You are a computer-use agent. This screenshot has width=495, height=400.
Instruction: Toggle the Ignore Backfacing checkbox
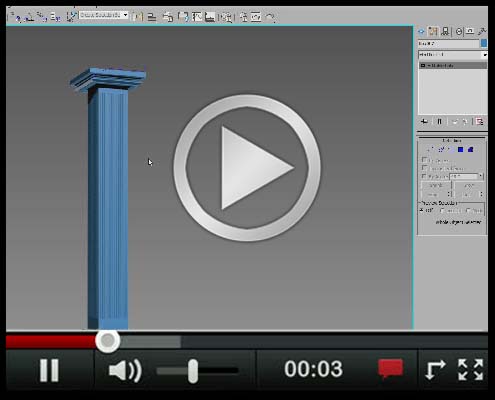[x=424, y=168]
